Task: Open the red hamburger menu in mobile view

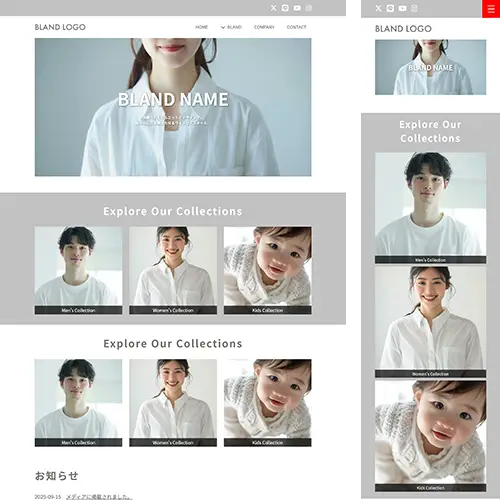Action: coord(491,9)
